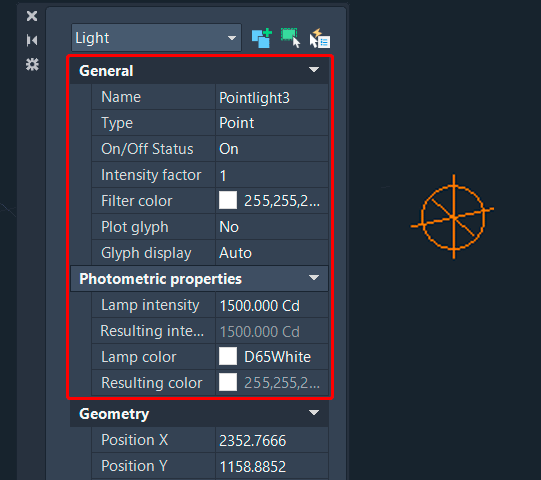Click the 'Intensity factor' label
Viewport: 541px width, 480px height.
coord(151,175)
